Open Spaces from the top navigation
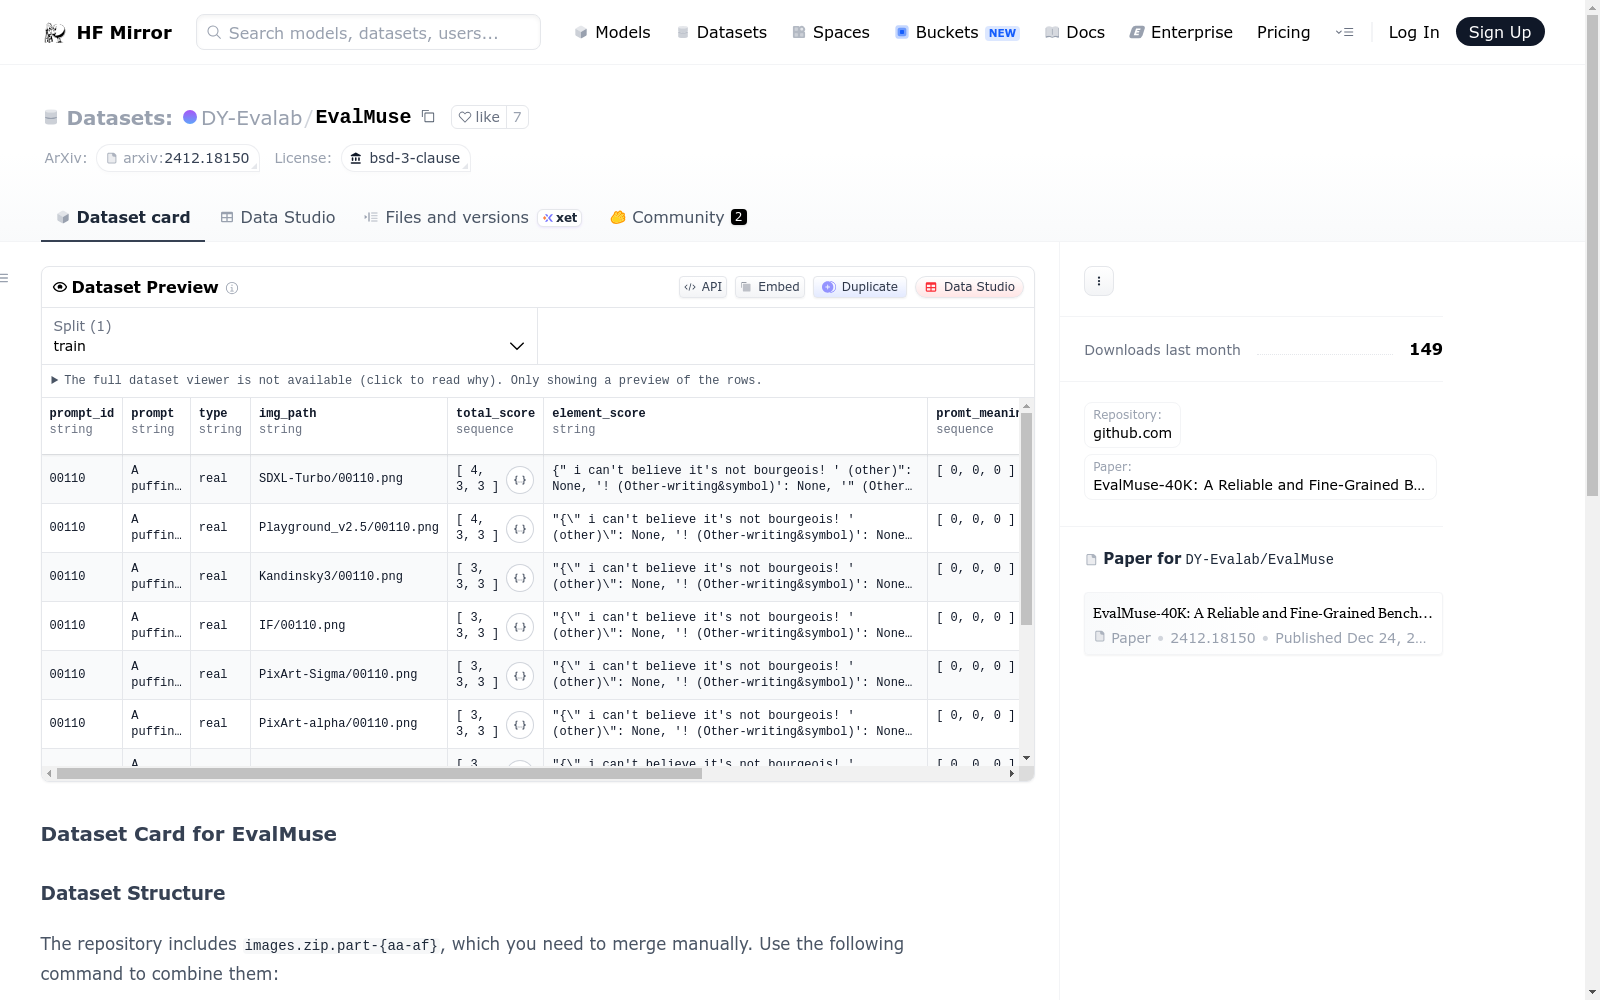Viewport: 1600px width, 1000px height. (x=831, y=32)
